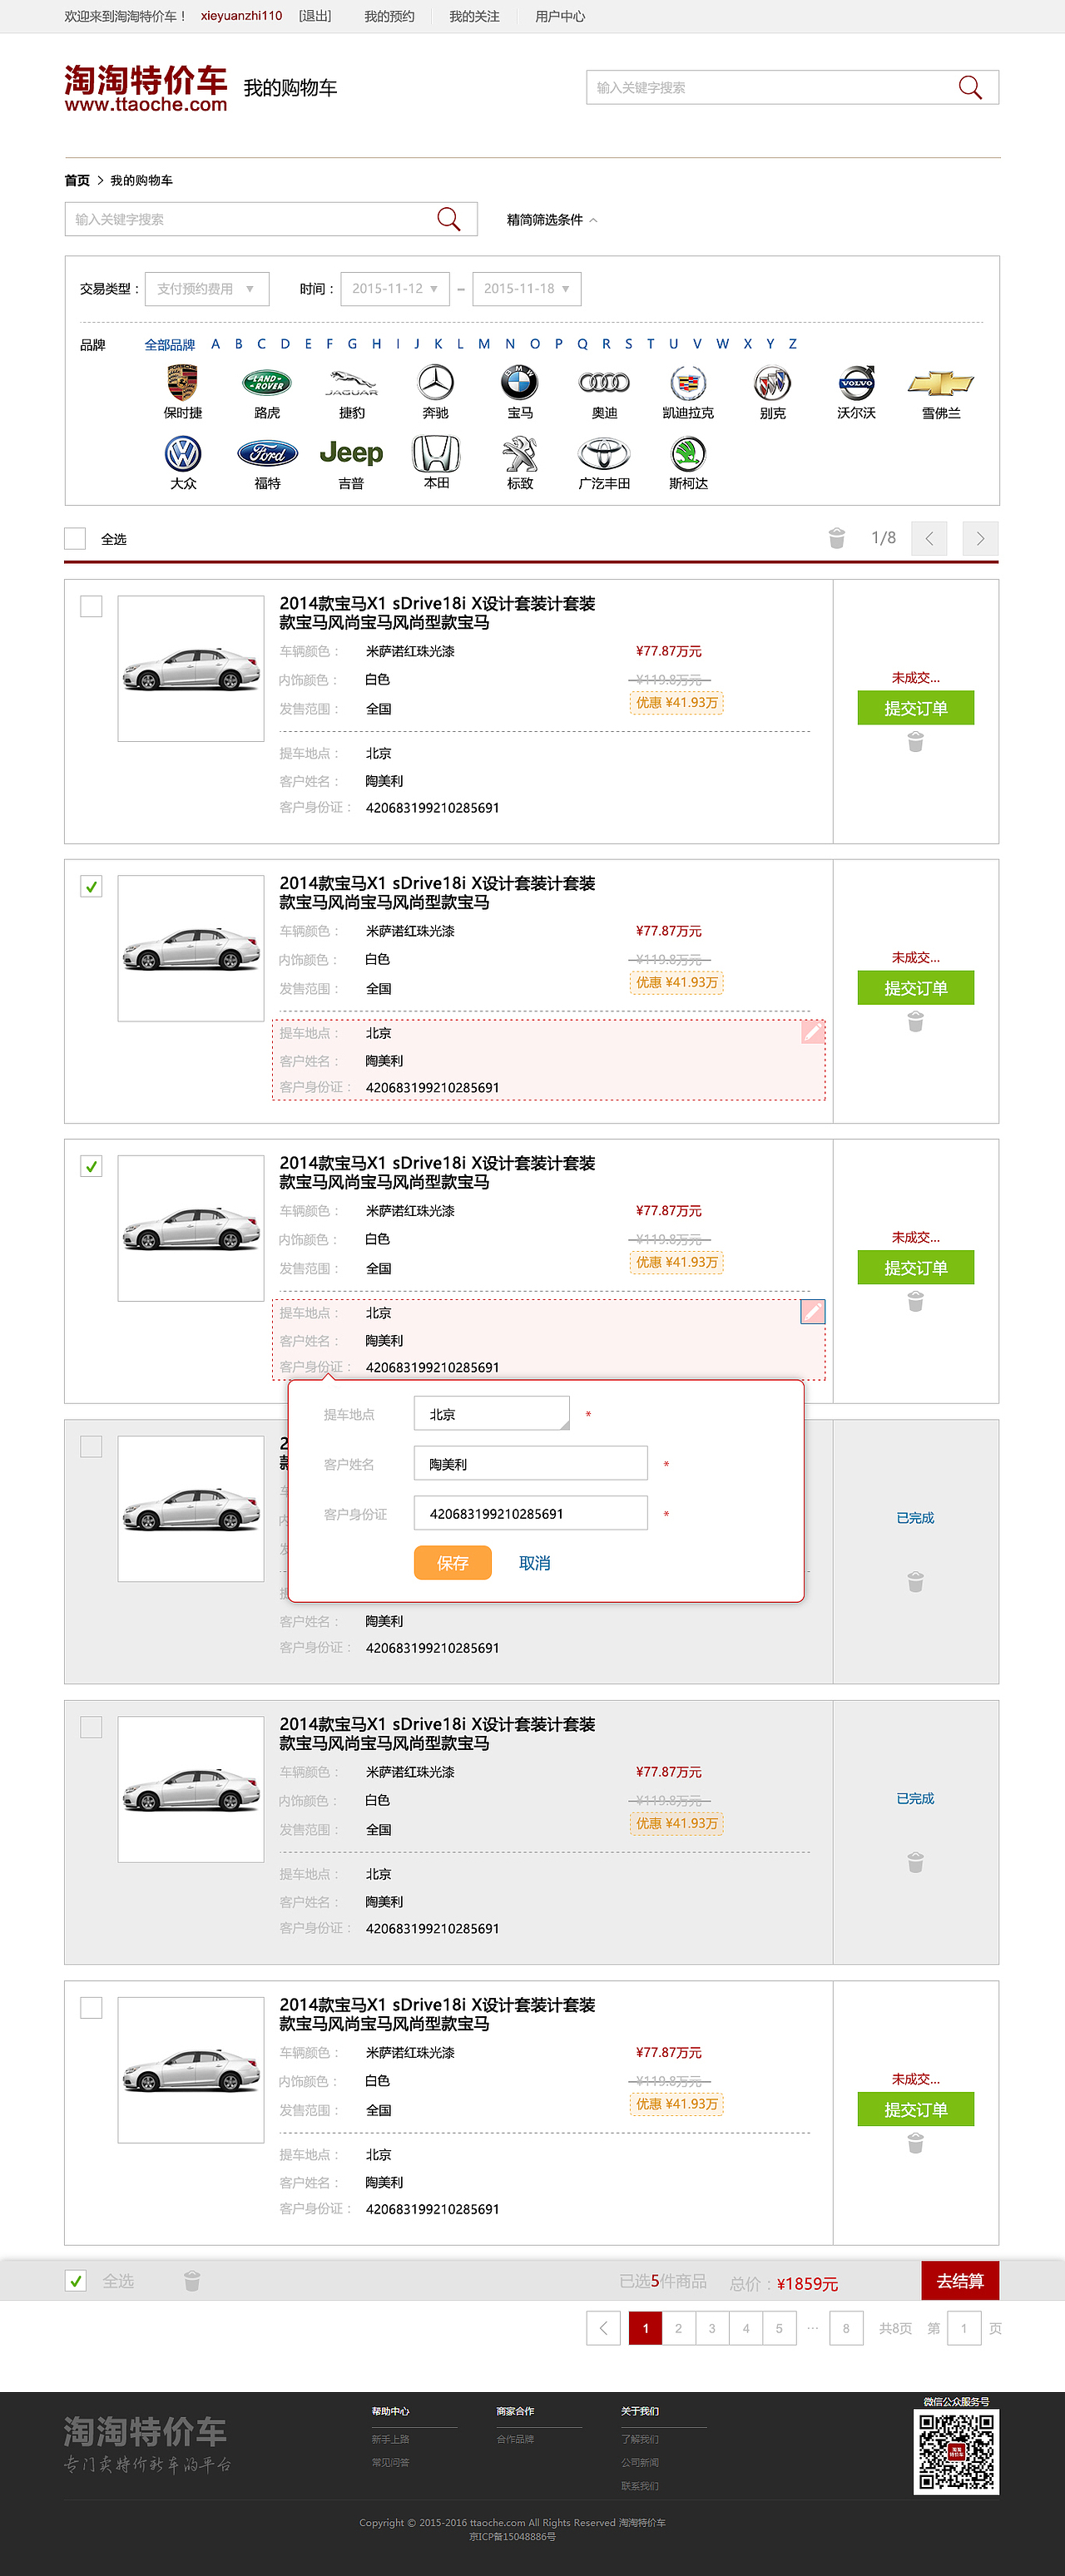This screenshot has height=2576, width=1065.
Task: Click the pencil edit icon in the second item's pickup info
Action: (x=813, y=1032)
